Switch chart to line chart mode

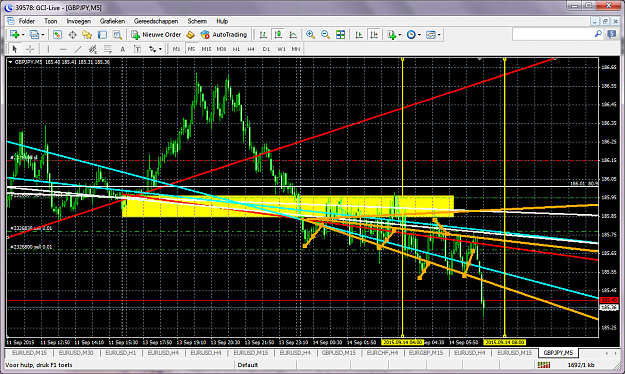tap(293, 35)
